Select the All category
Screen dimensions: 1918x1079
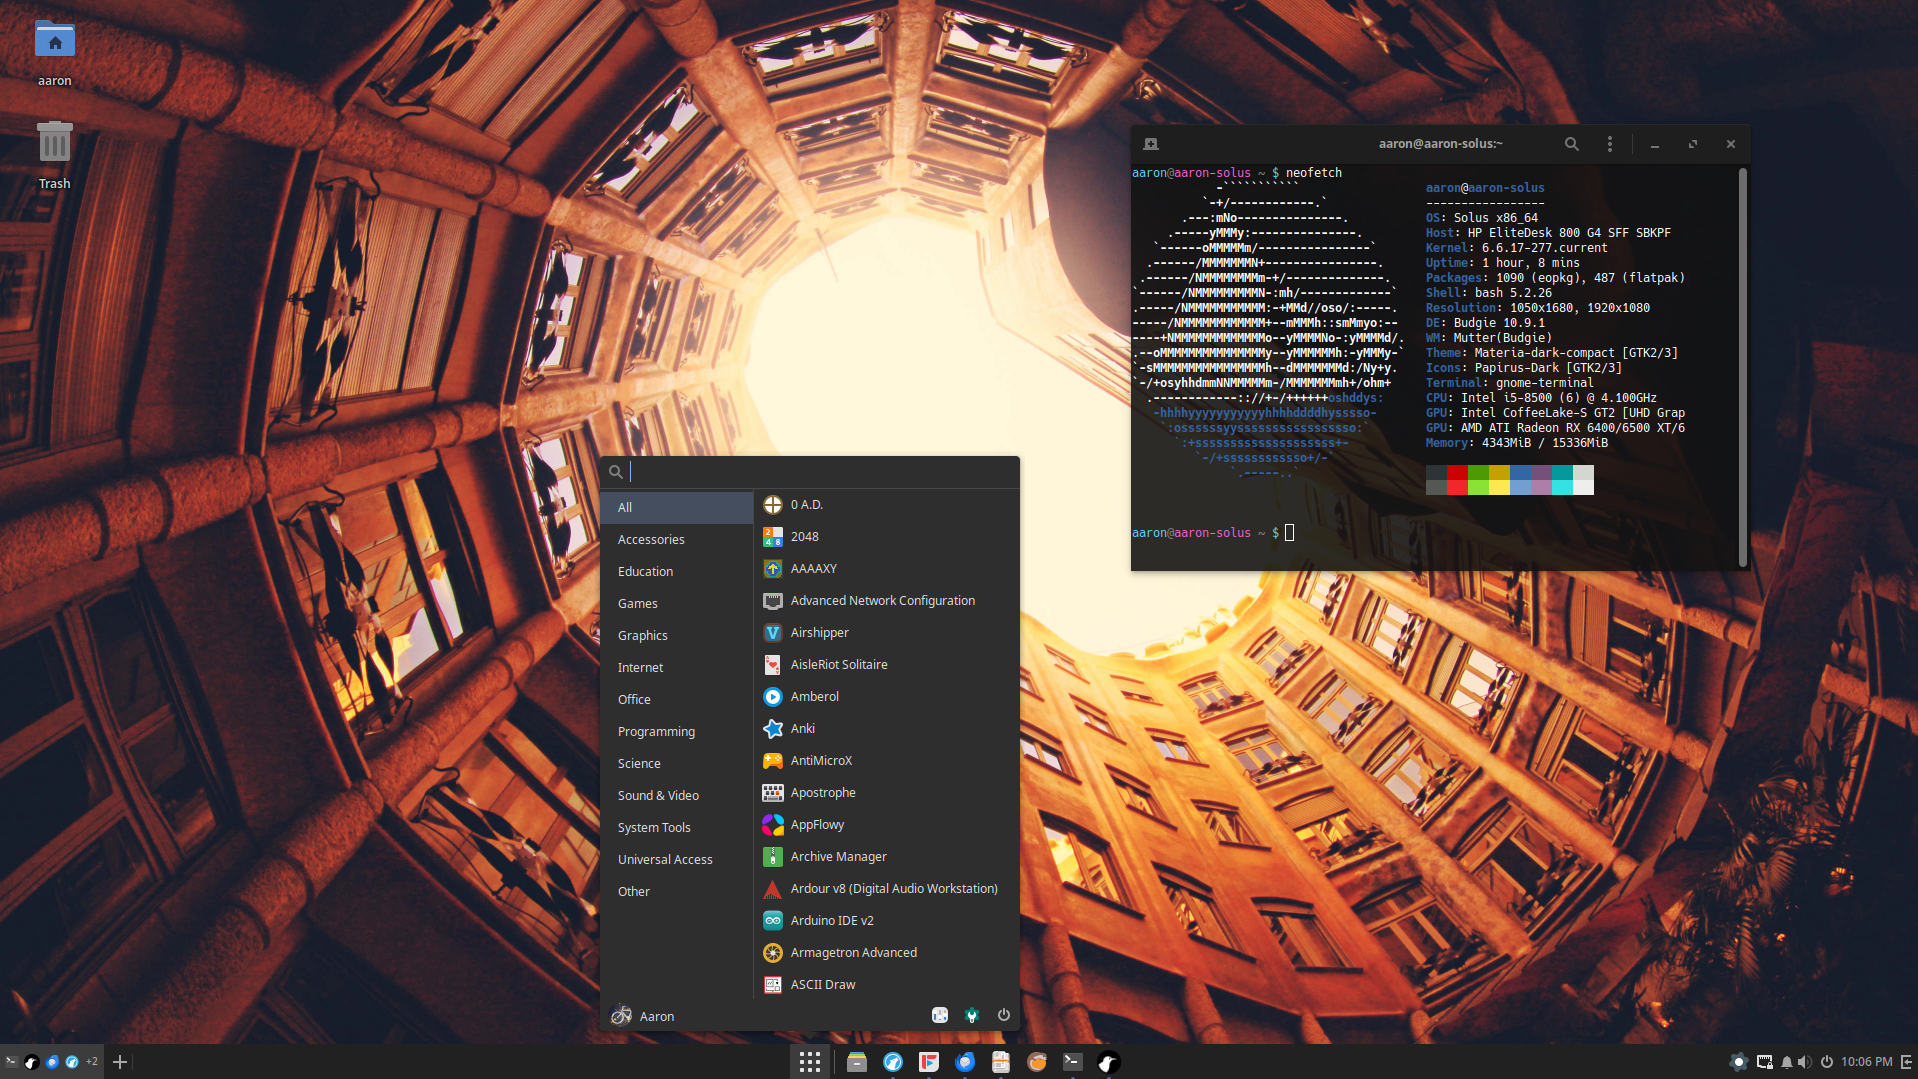pyautogui.click(x=677, y=508)
